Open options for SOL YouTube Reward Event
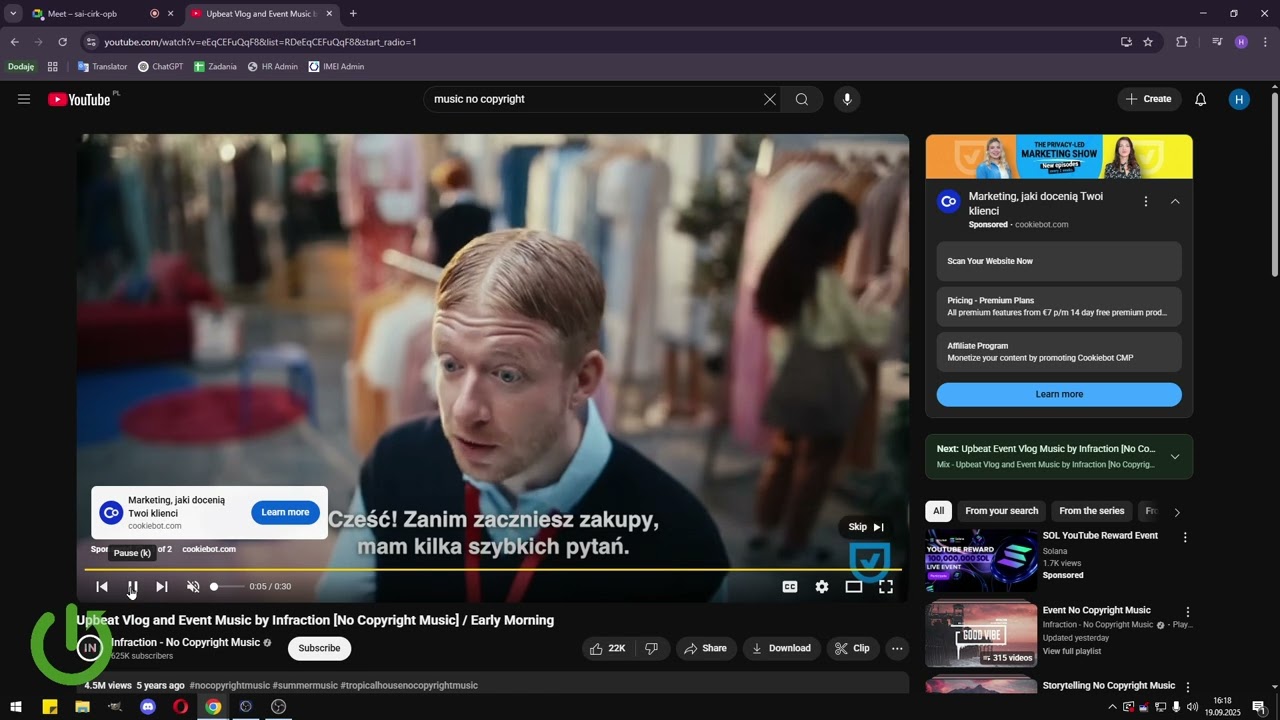 click(1186, 537)
